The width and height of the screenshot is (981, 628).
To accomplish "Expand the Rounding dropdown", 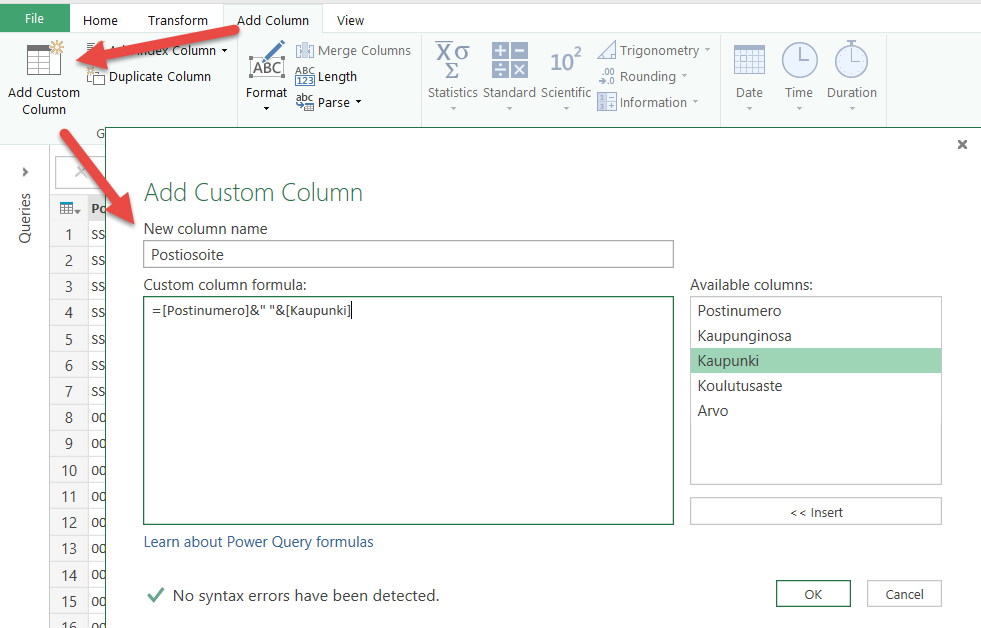I will click(684, 77).
